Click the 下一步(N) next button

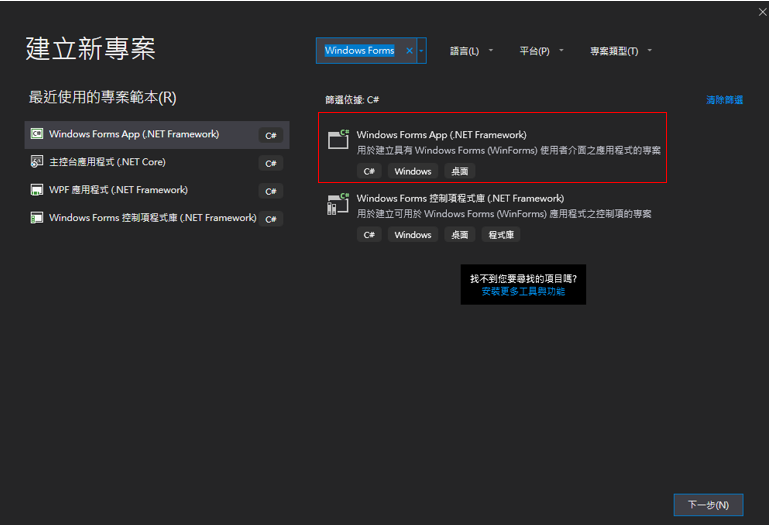708,505
